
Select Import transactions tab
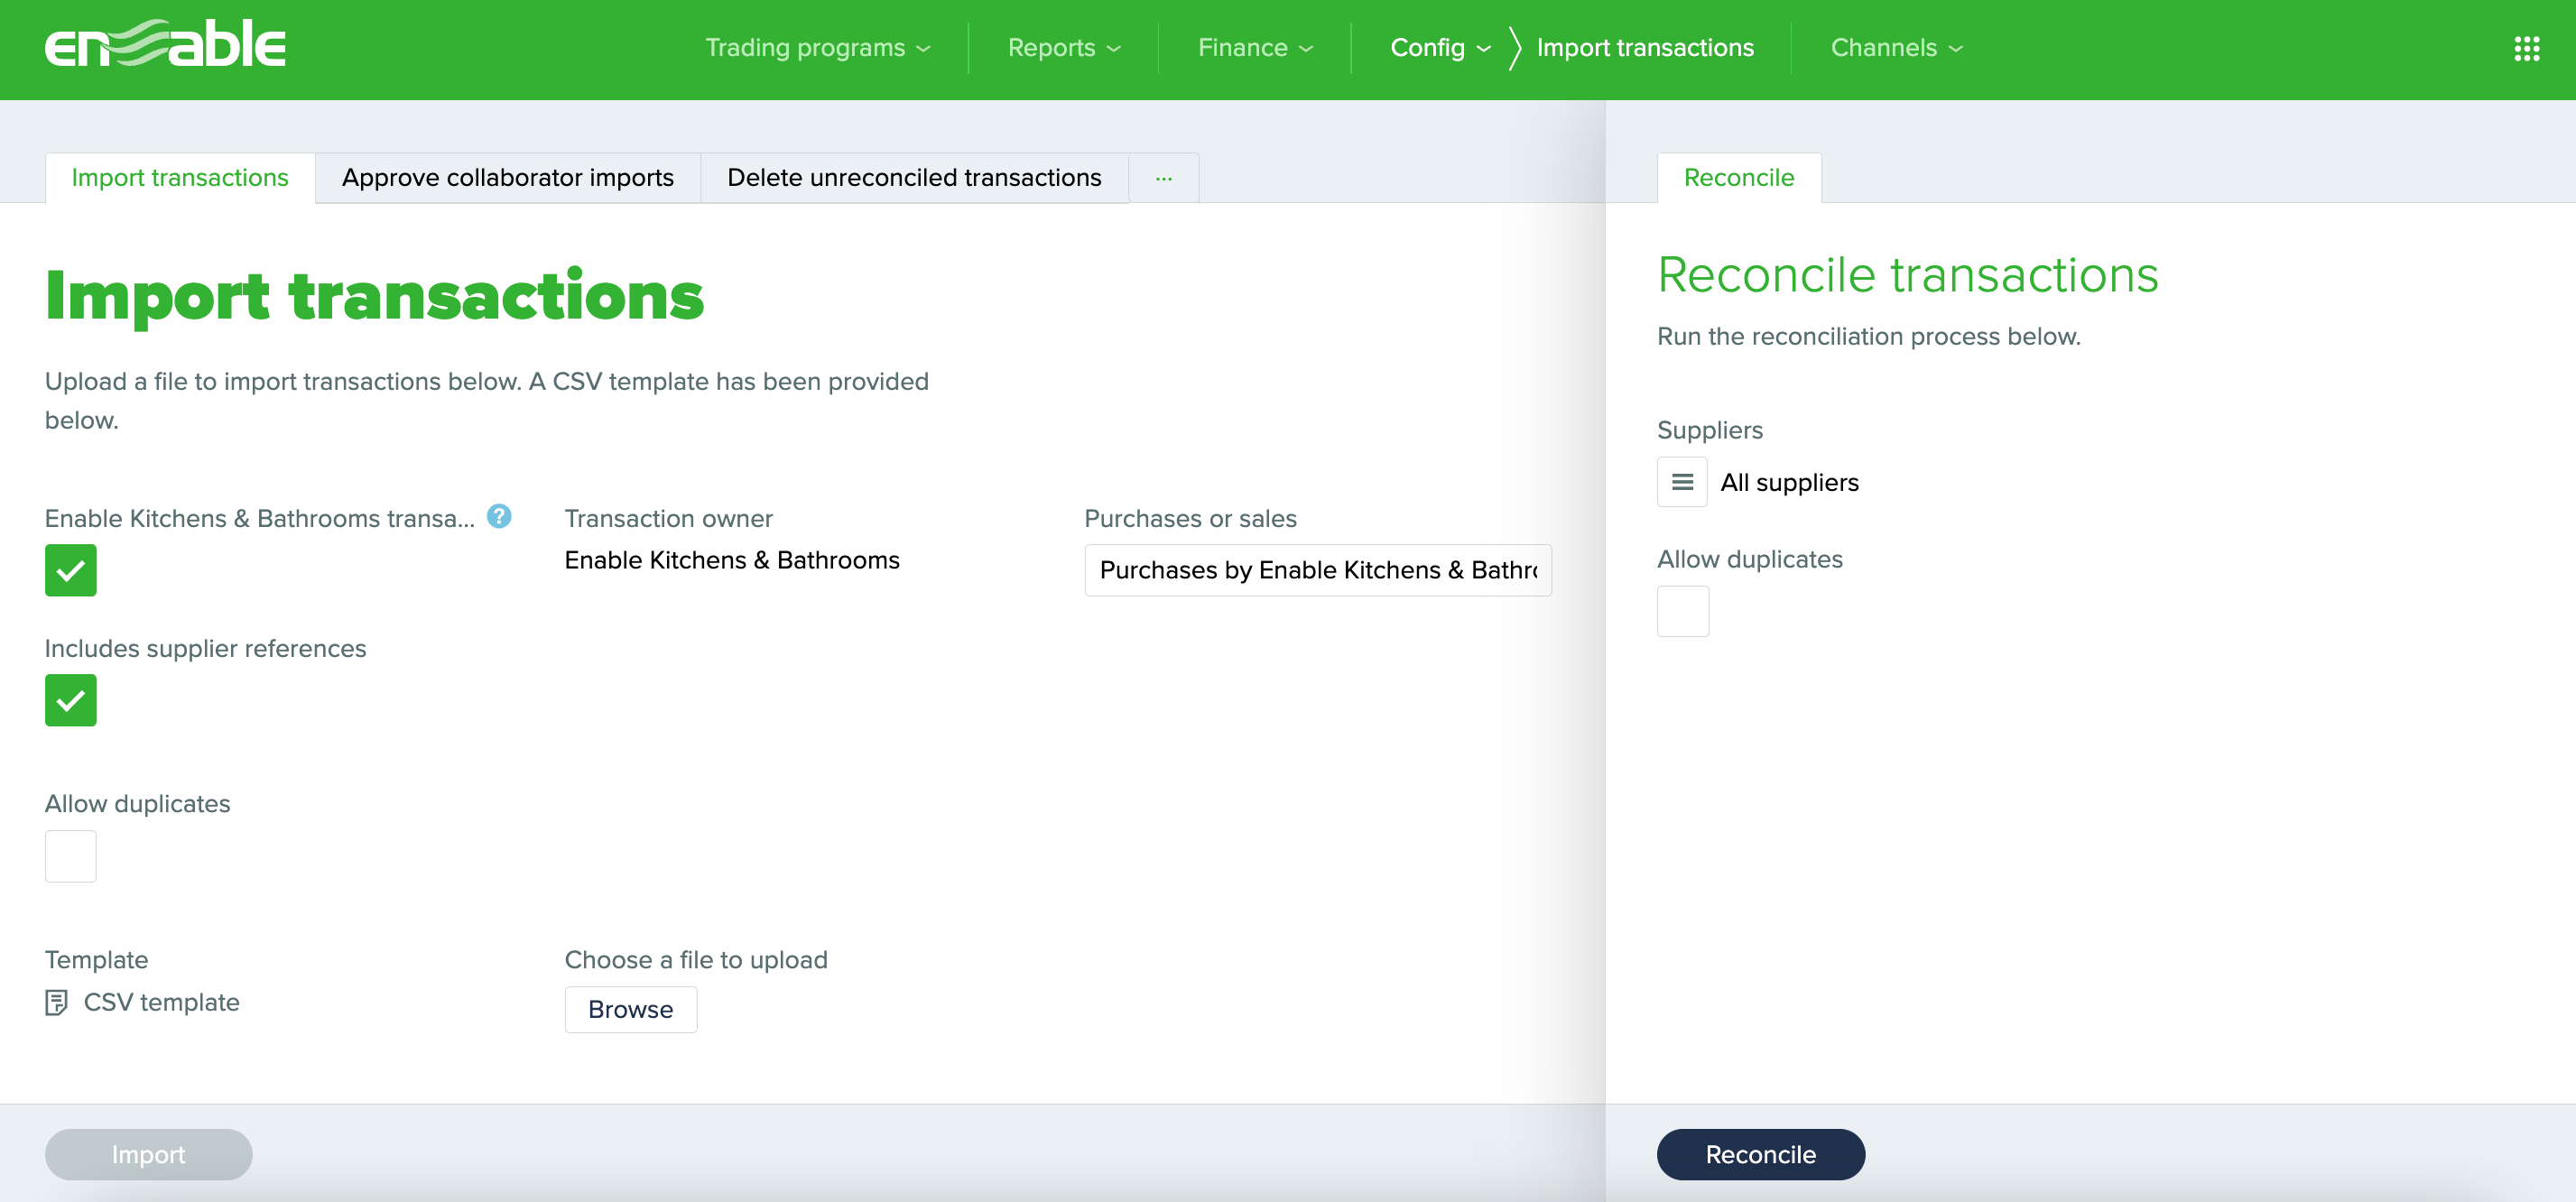click(180, 178)
